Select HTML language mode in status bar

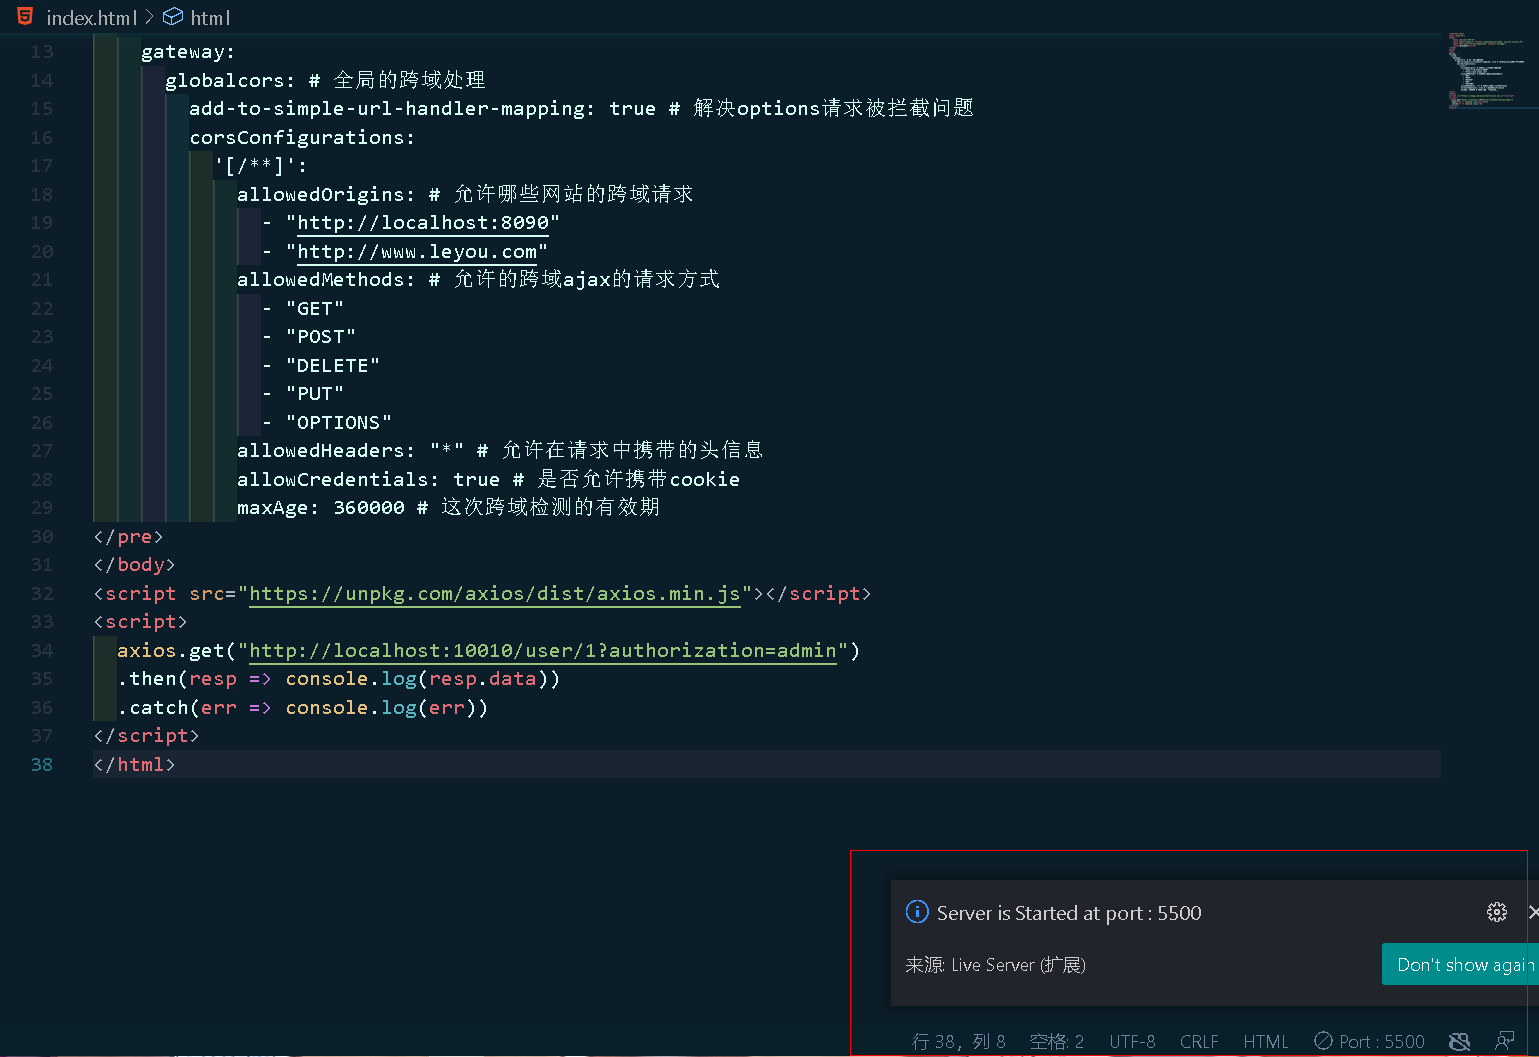(1265, 1042)
